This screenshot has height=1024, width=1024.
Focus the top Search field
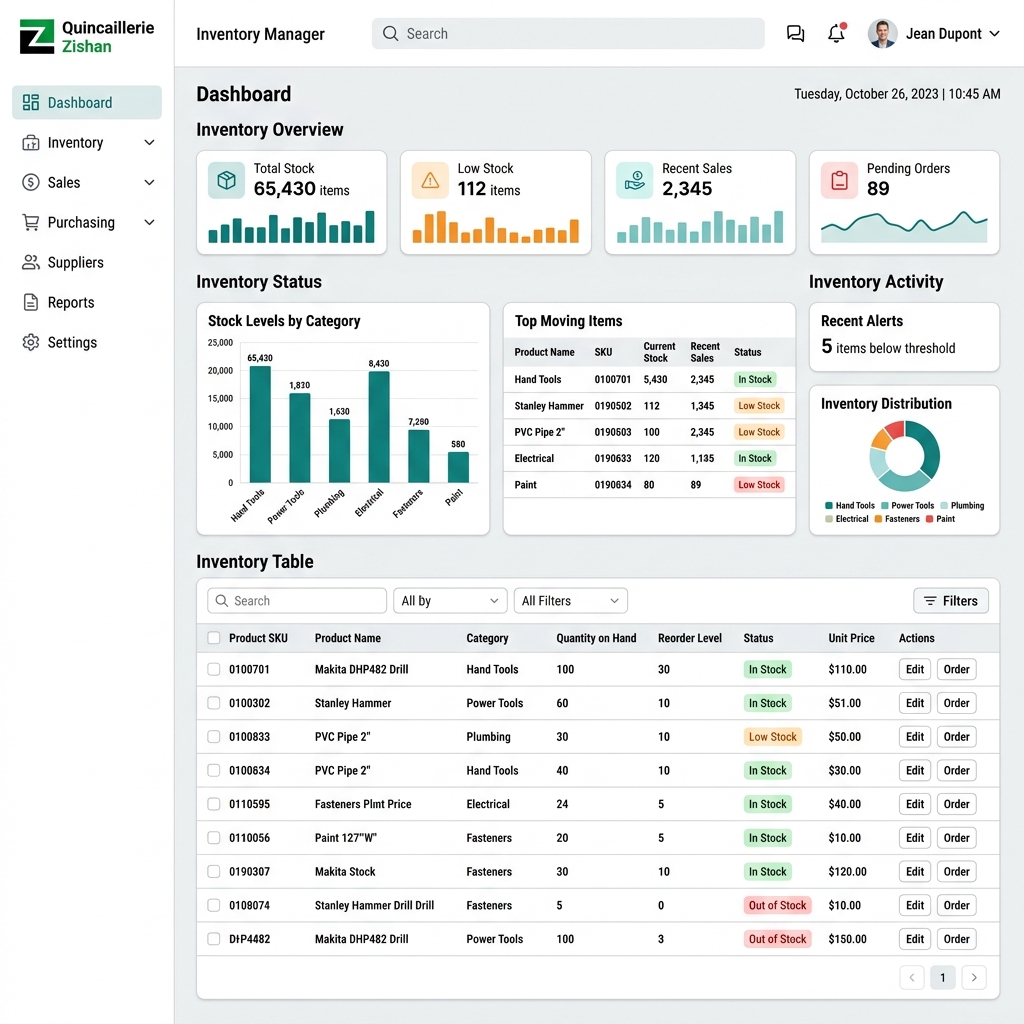pyautogui.click(x=568, y=33)
